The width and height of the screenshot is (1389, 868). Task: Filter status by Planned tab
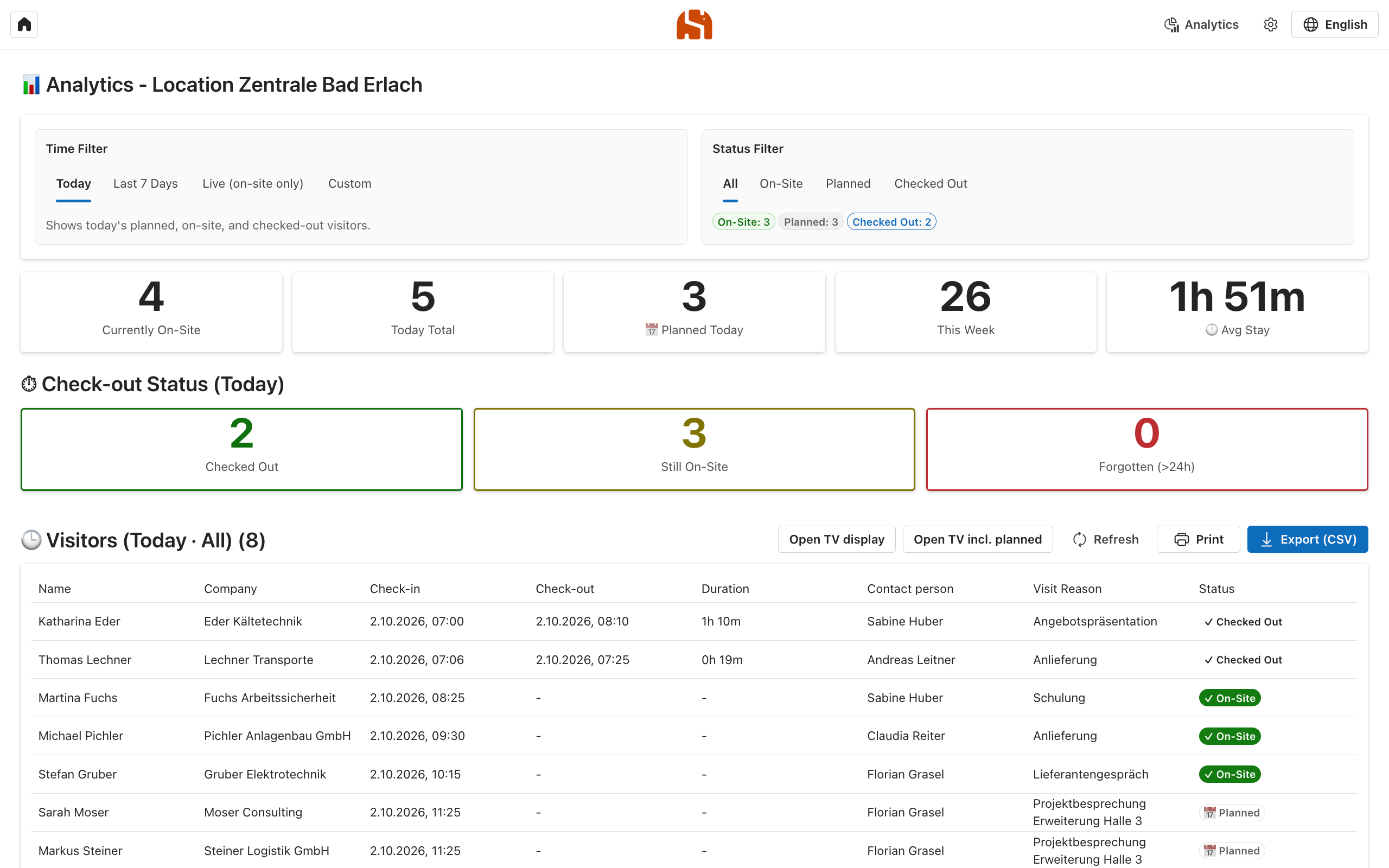pyautogui.click(x=848, y=184)
